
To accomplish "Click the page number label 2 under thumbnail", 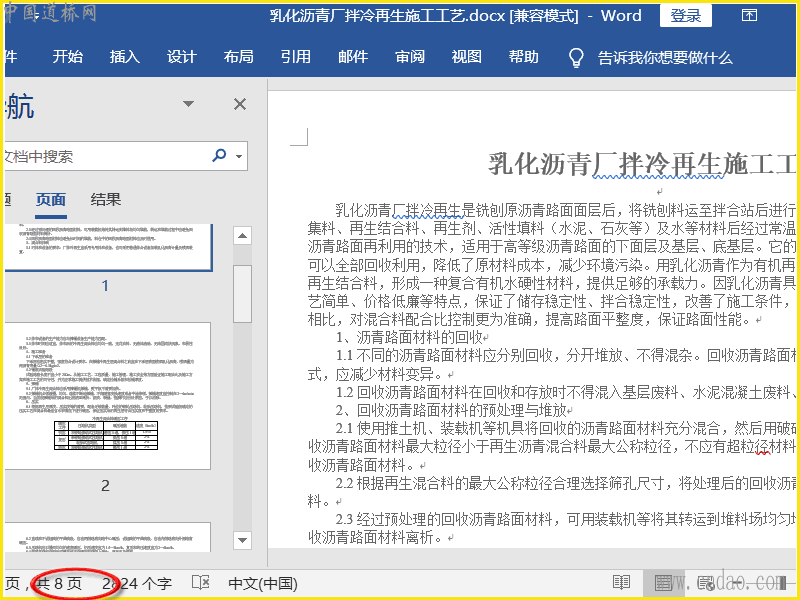I will [105, 486].
